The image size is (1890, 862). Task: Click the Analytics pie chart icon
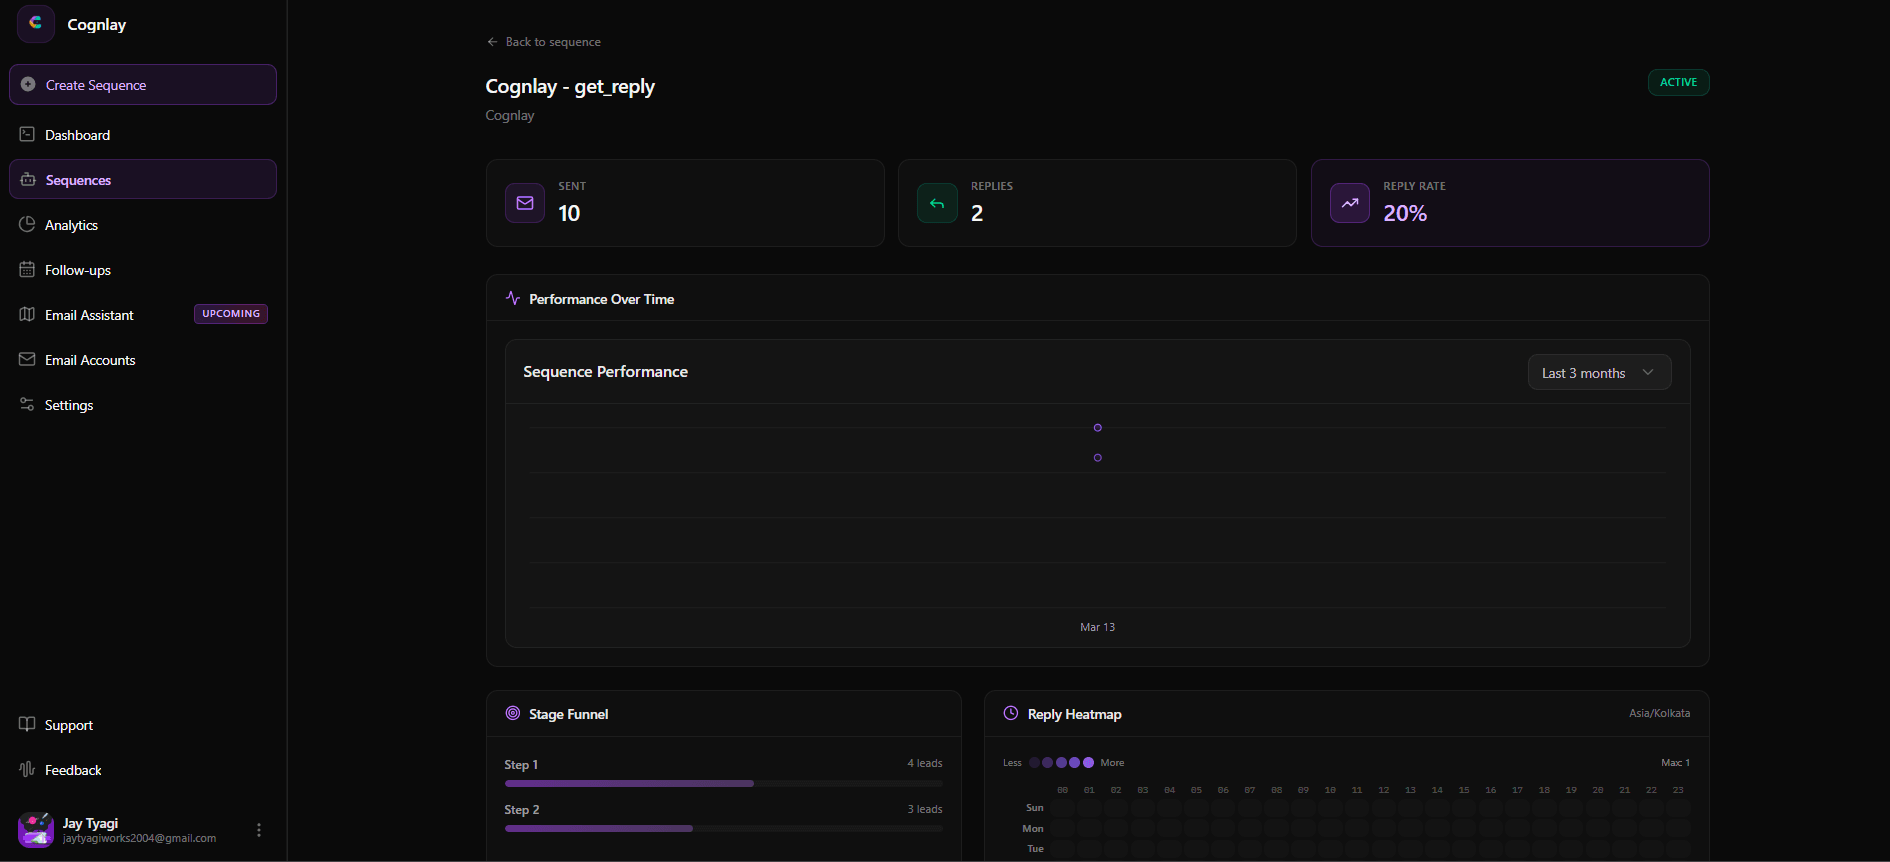27,224
